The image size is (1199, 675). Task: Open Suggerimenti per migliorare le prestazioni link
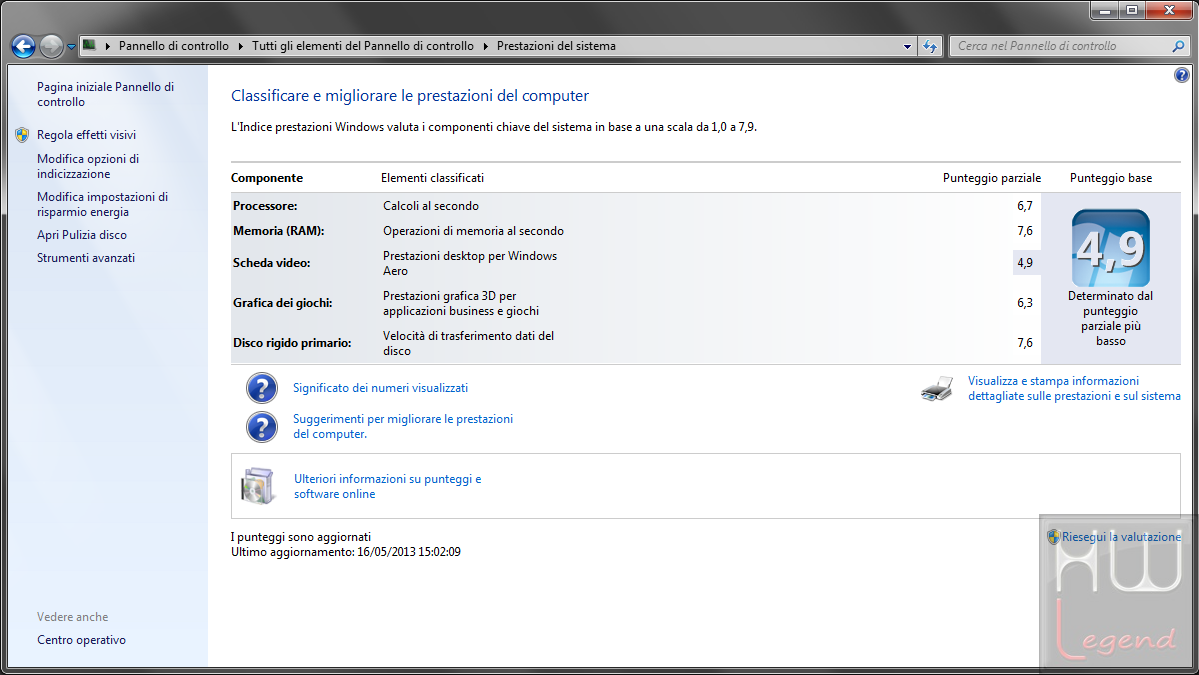(x=403, y=426)
